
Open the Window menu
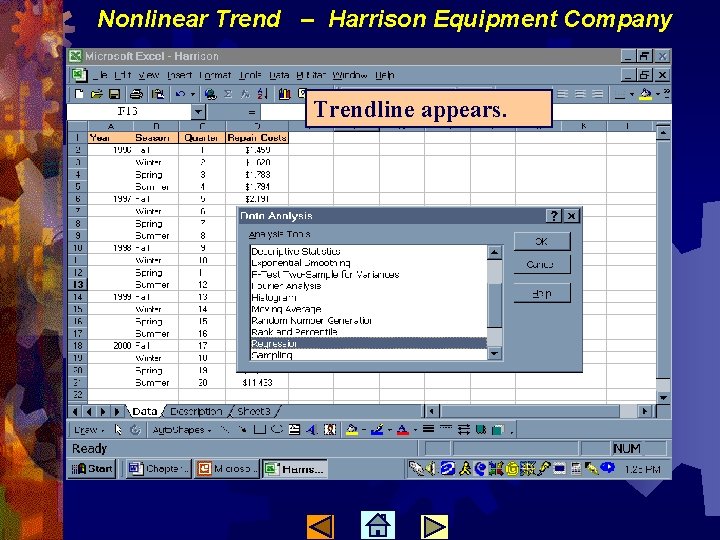pos(349,75)
